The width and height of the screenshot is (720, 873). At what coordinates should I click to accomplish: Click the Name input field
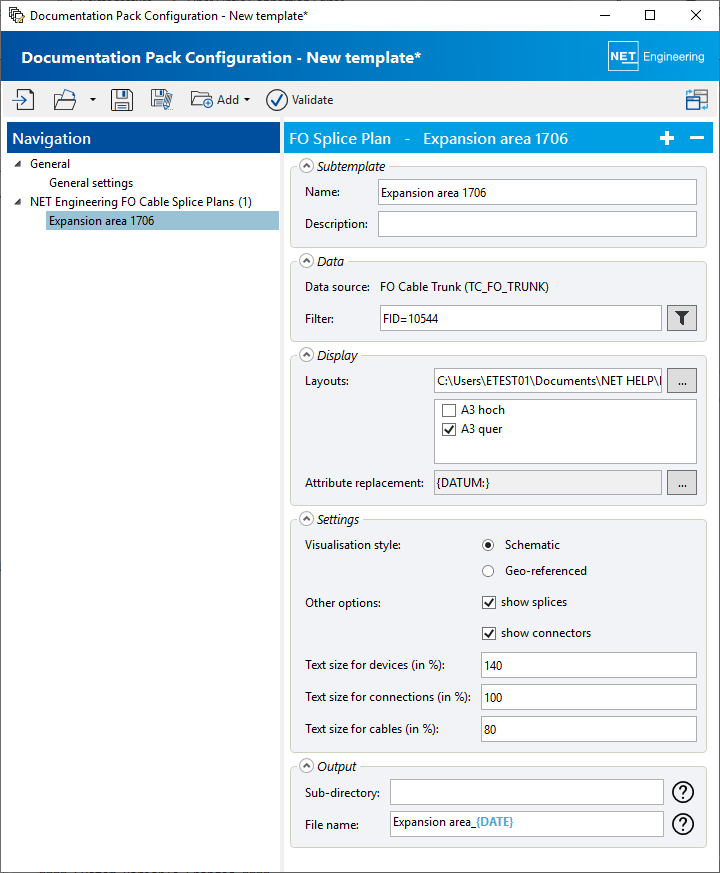pyautogui.click(x=537, y=192)
